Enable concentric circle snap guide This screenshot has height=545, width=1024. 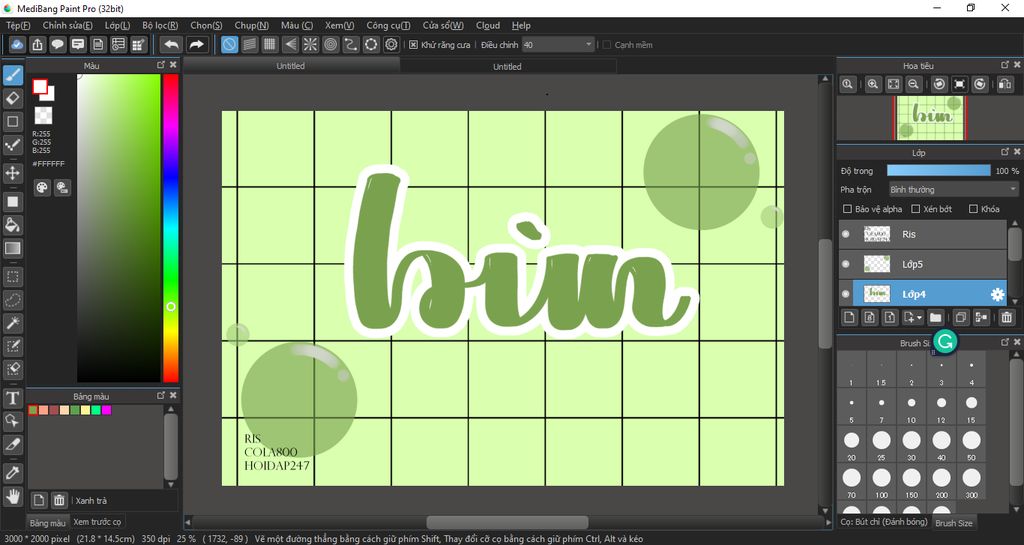point(330,44)
